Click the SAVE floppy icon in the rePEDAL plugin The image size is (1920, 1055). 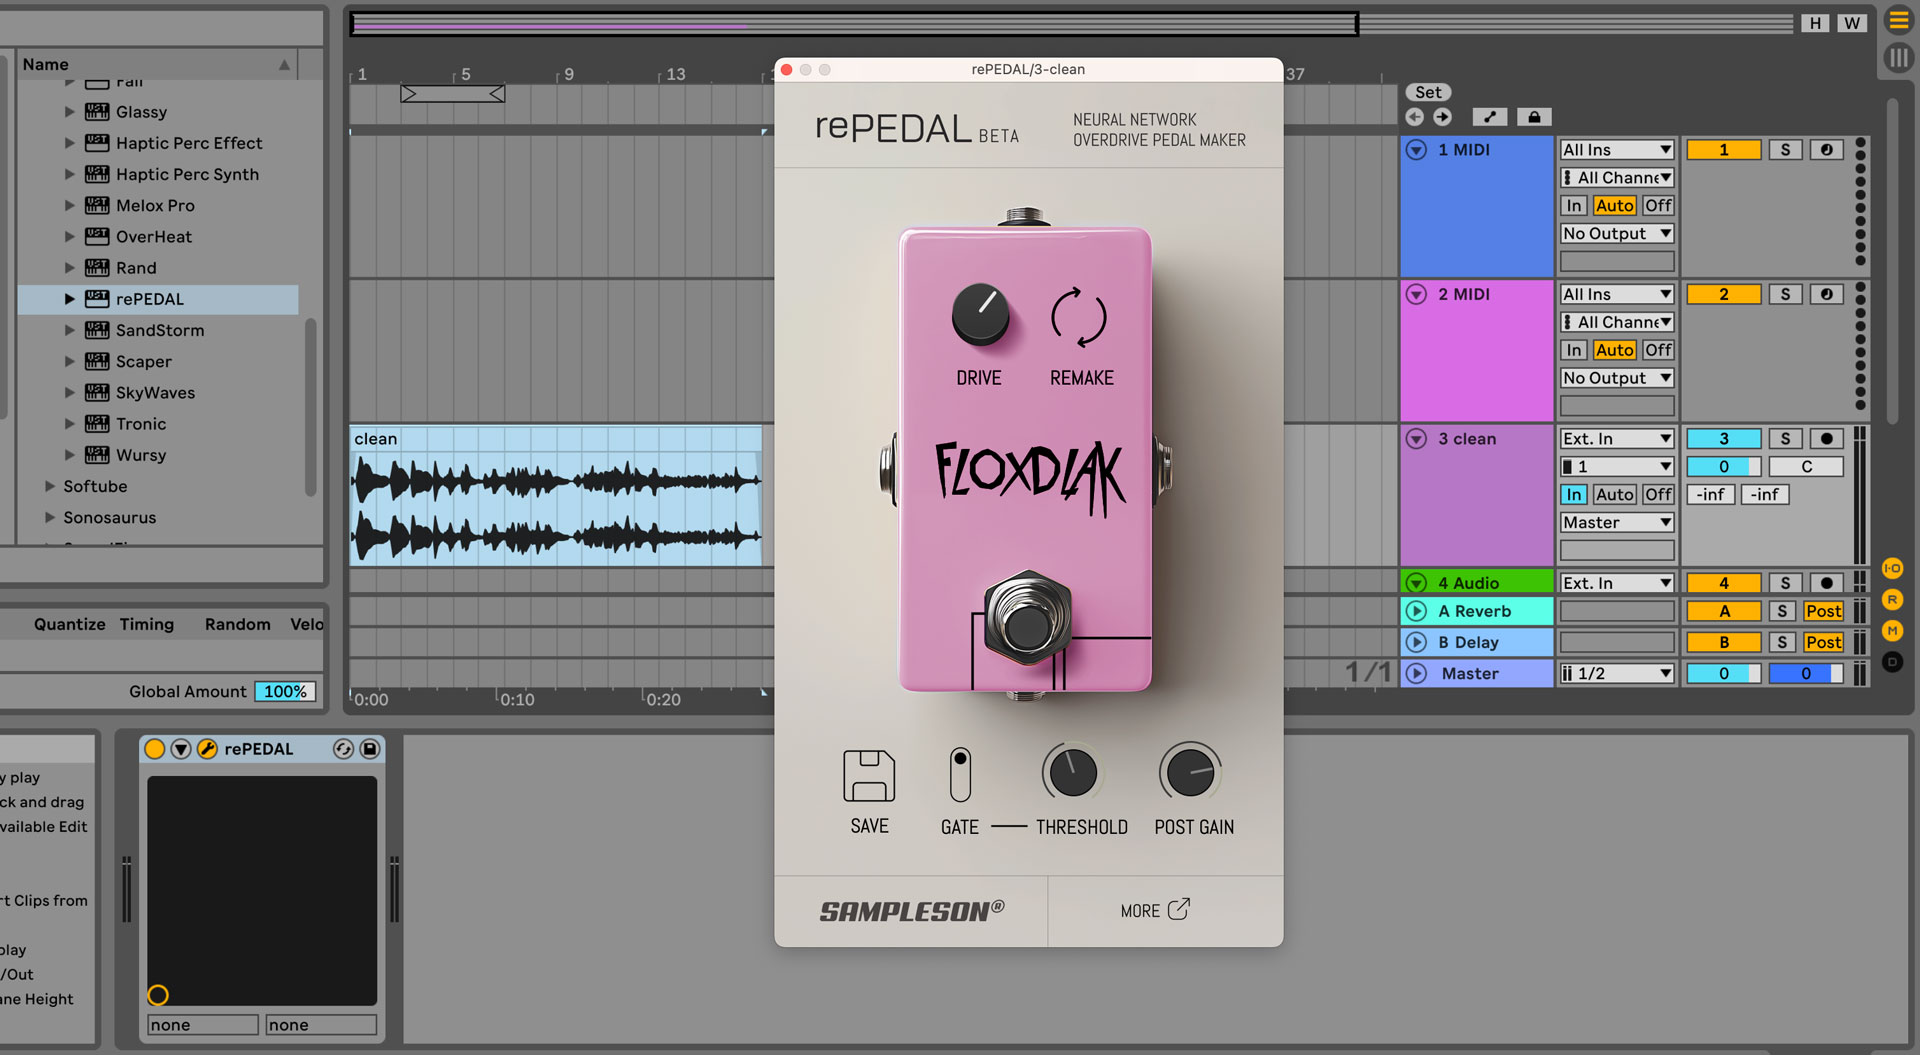868,775
